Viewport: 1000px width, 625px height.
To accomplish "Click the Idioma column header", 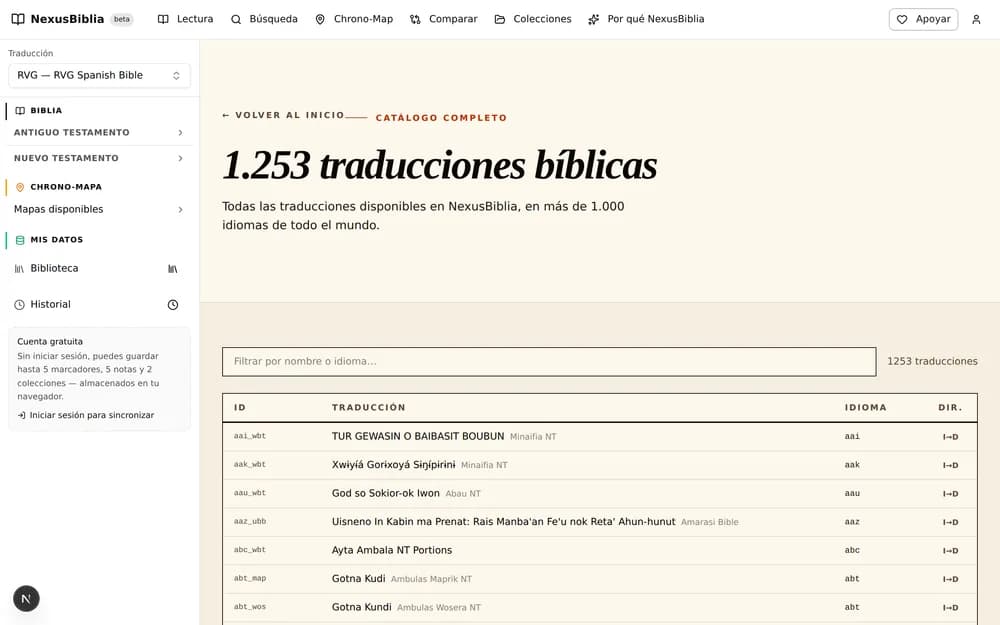I will (x=865, y=408).
